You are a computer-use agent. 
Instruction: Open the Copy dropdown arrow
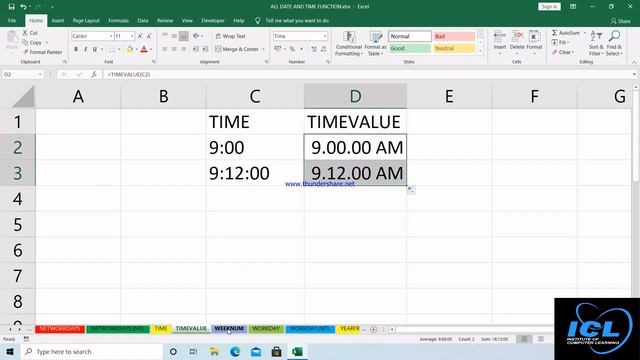[x=46, y=43]
